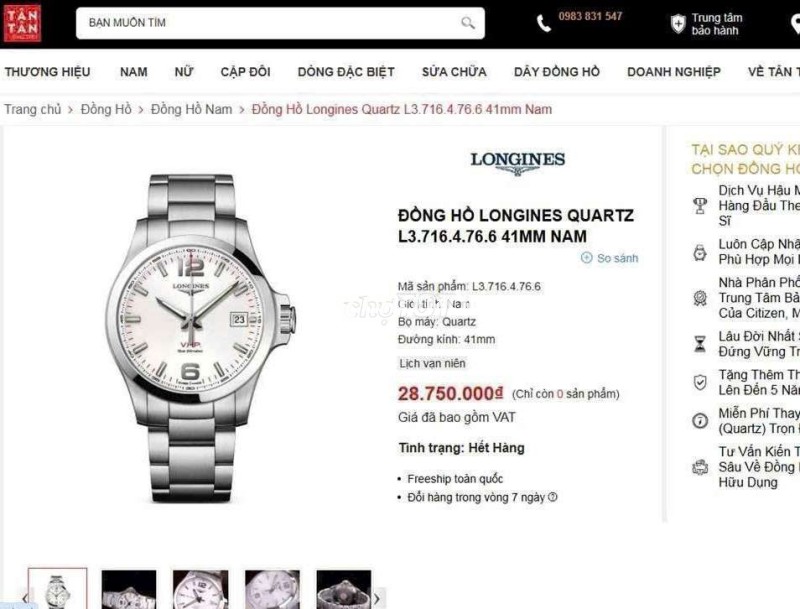Open the warranty center shield icon
800x609 pixels.
pos(678,23)
